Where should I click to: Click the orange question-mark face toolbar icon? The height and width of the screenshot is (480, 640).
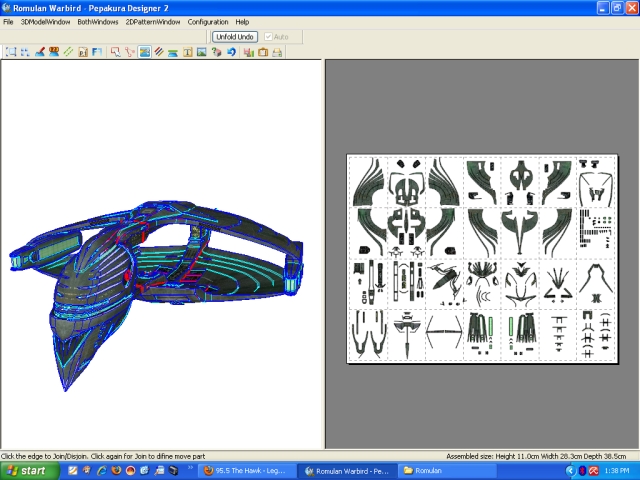[54, 52]
